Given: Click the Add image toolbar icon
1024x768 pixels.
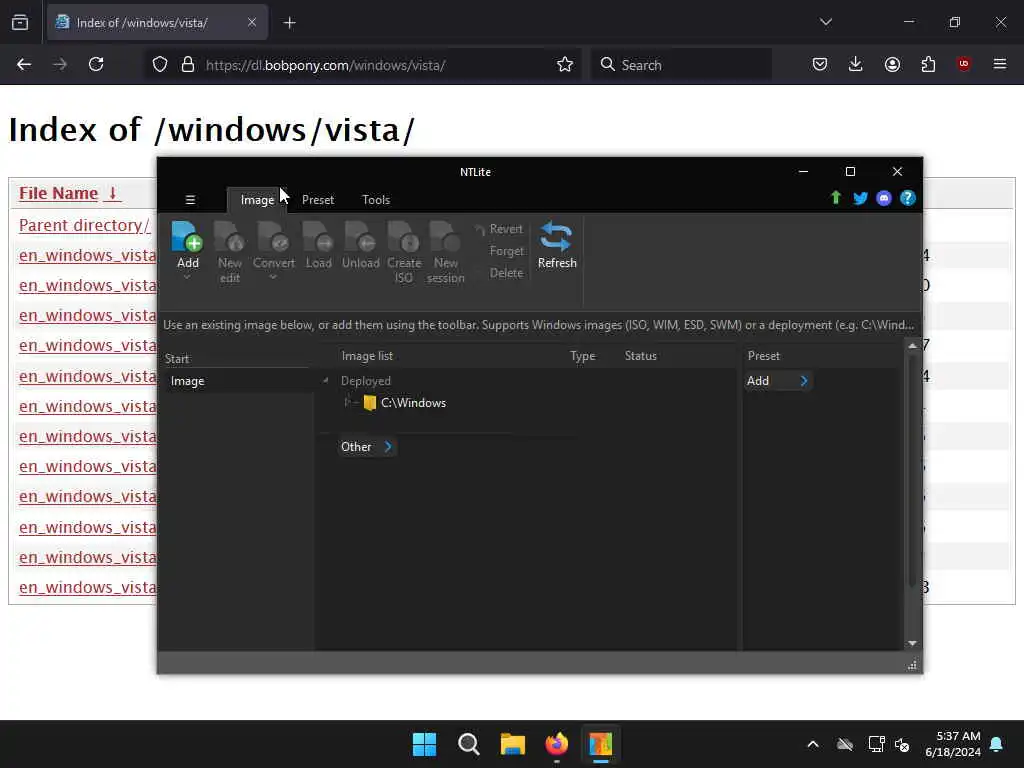Looking at the screenshot, I should (x=187, y=236).
